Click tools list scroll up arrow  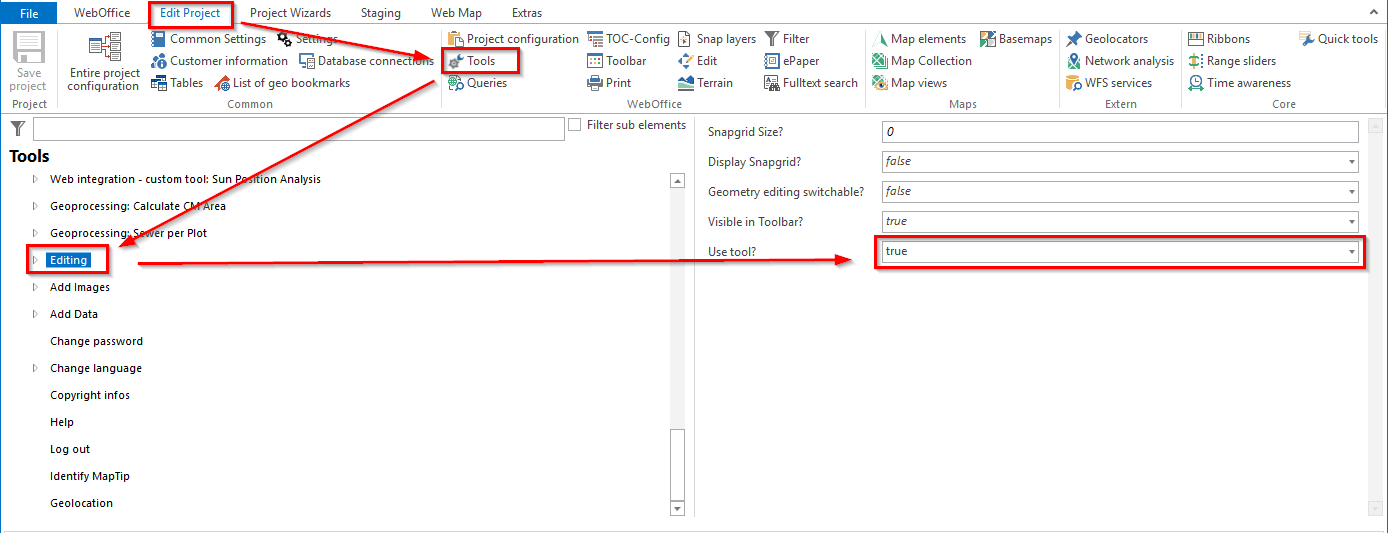pos(677,181)
